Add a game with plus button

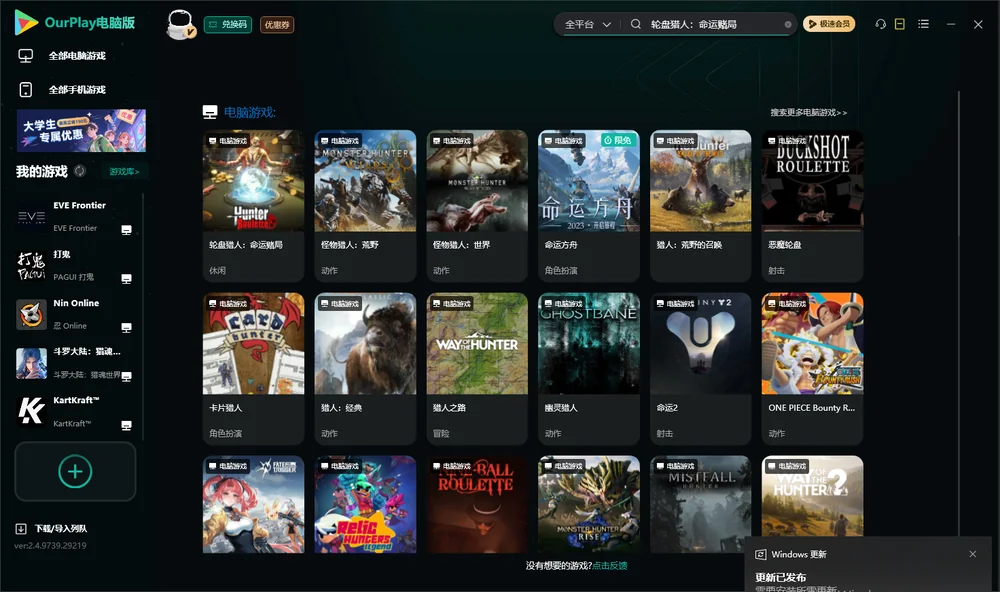click(75, 471)
